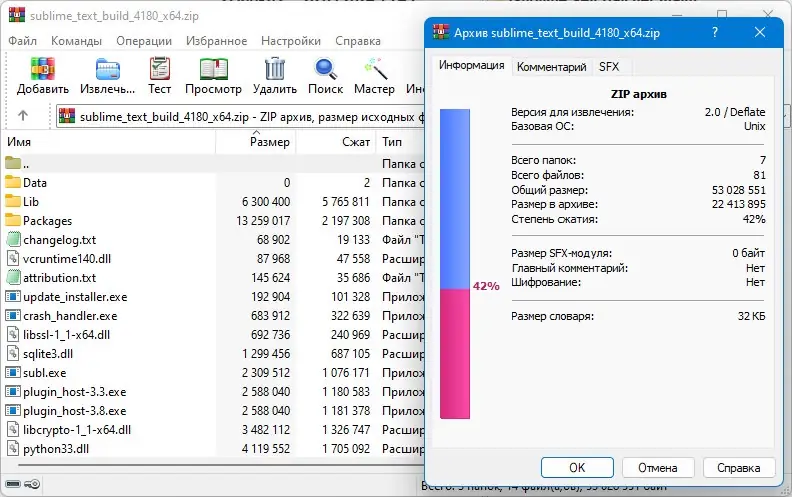Click the Общий размер value 53 028 551
This screenshot has height=497, width=792.
click(x=738, y=190)
